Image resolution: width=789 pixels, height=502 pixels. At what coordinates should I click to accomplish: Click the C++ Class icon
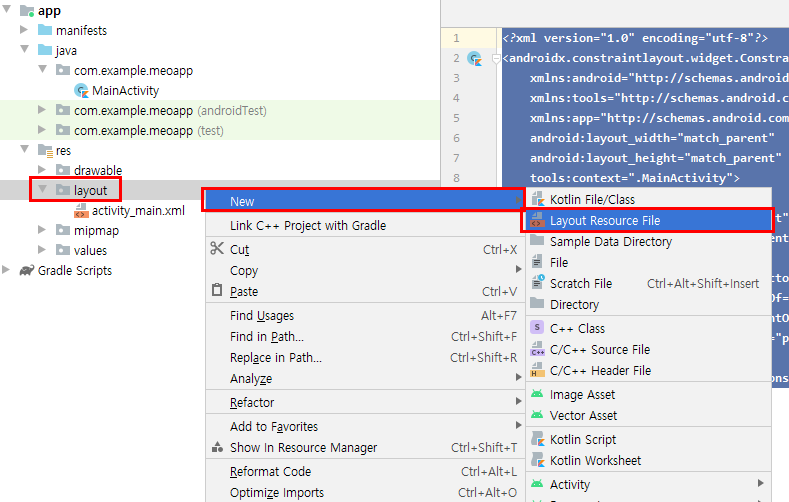click(537, 327)
